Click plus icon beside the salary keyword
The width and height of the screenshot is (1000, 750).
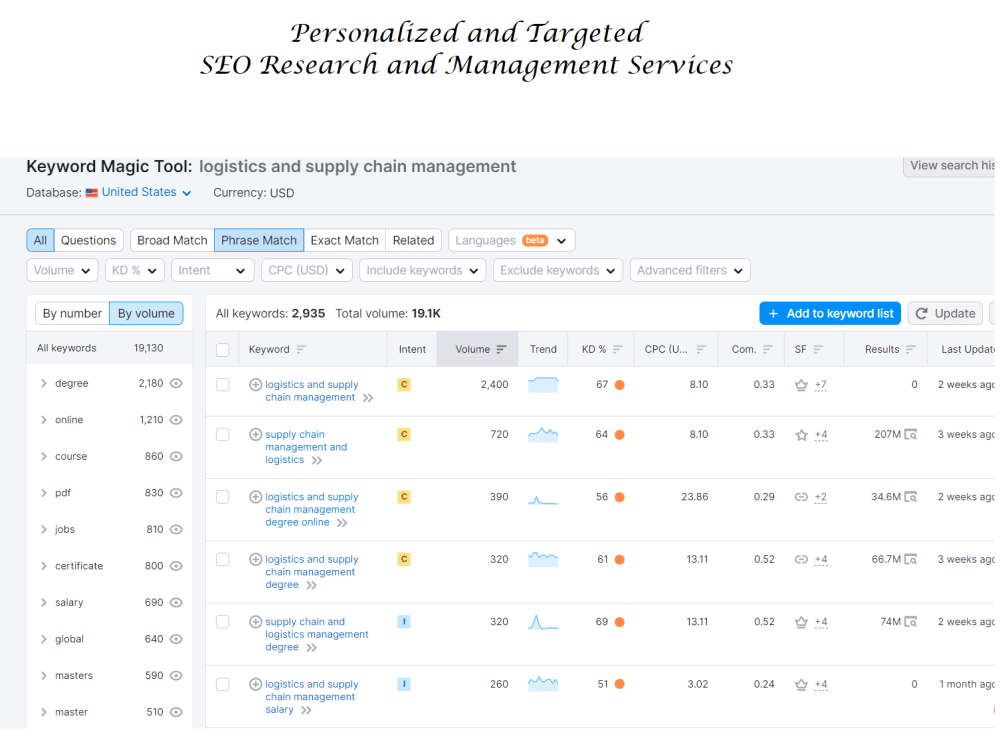pos(255,684)
